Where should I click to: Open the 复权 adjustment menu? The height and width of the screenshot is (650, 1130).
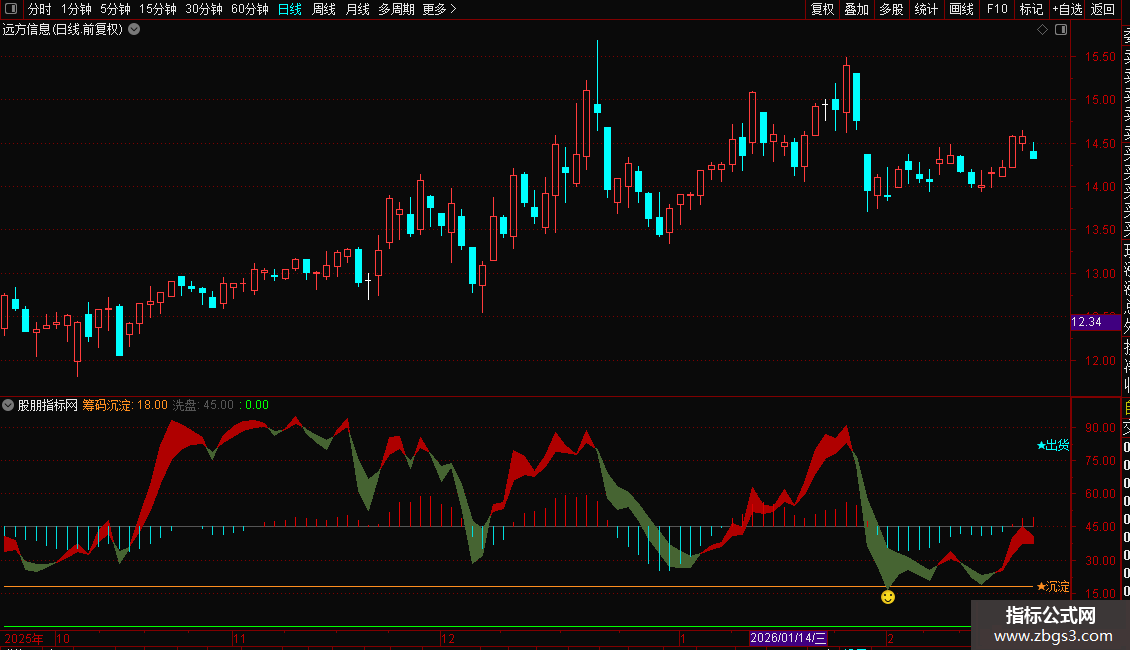(822, 9)
